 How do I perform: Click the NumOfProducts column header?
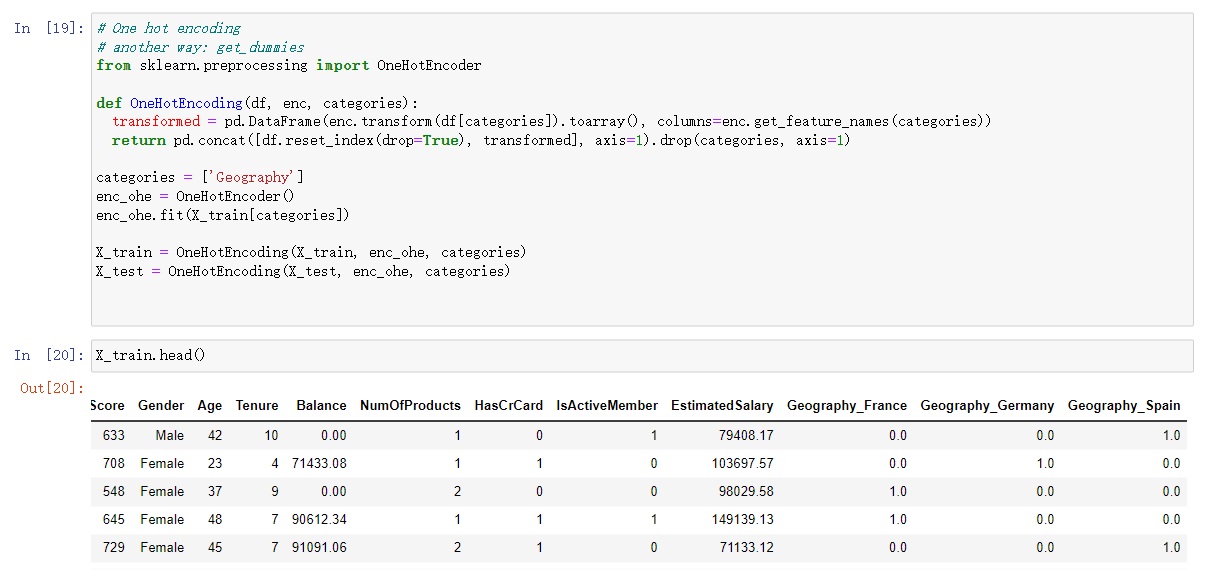pyautogui.click(x=410, y=405)
